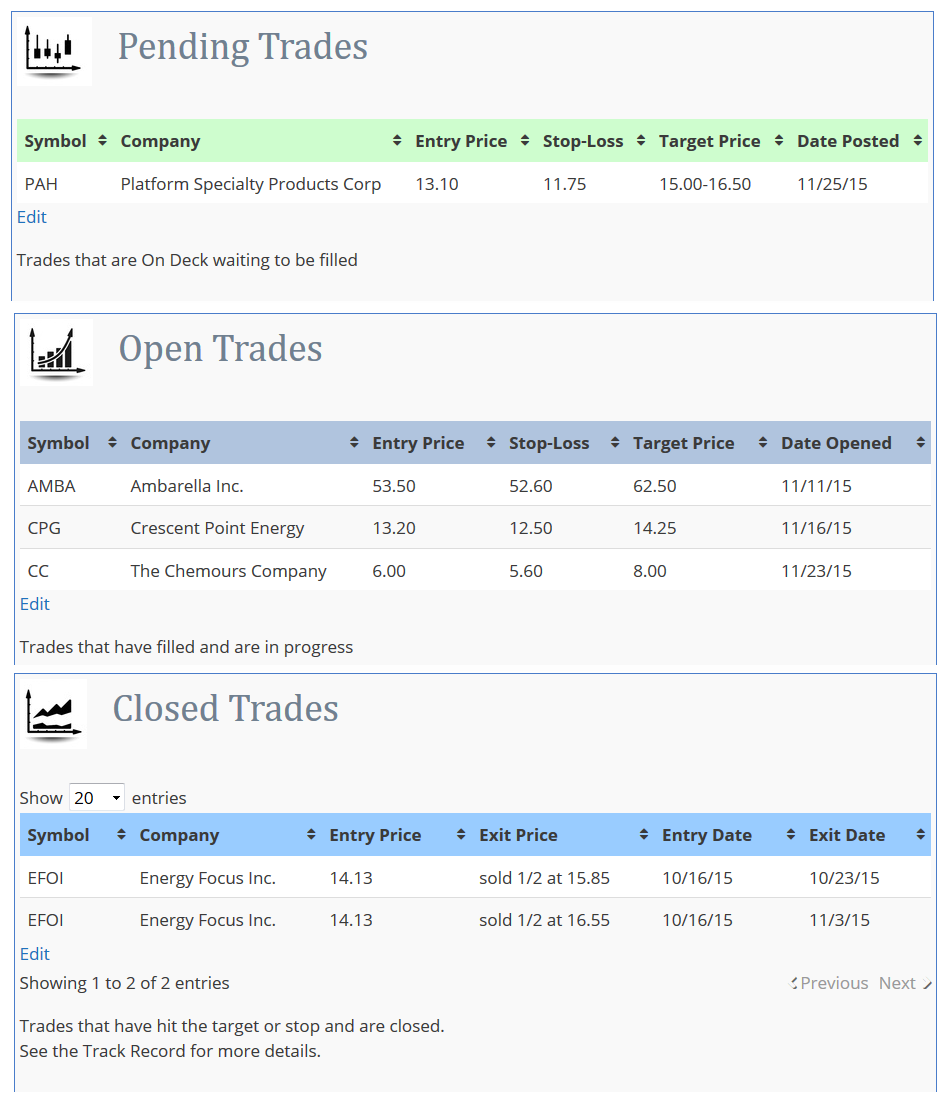Screen dimensions: 947x1095
Task: Open the Show entries dropdown
Action: pyautogui.click(x=96, y=797)
